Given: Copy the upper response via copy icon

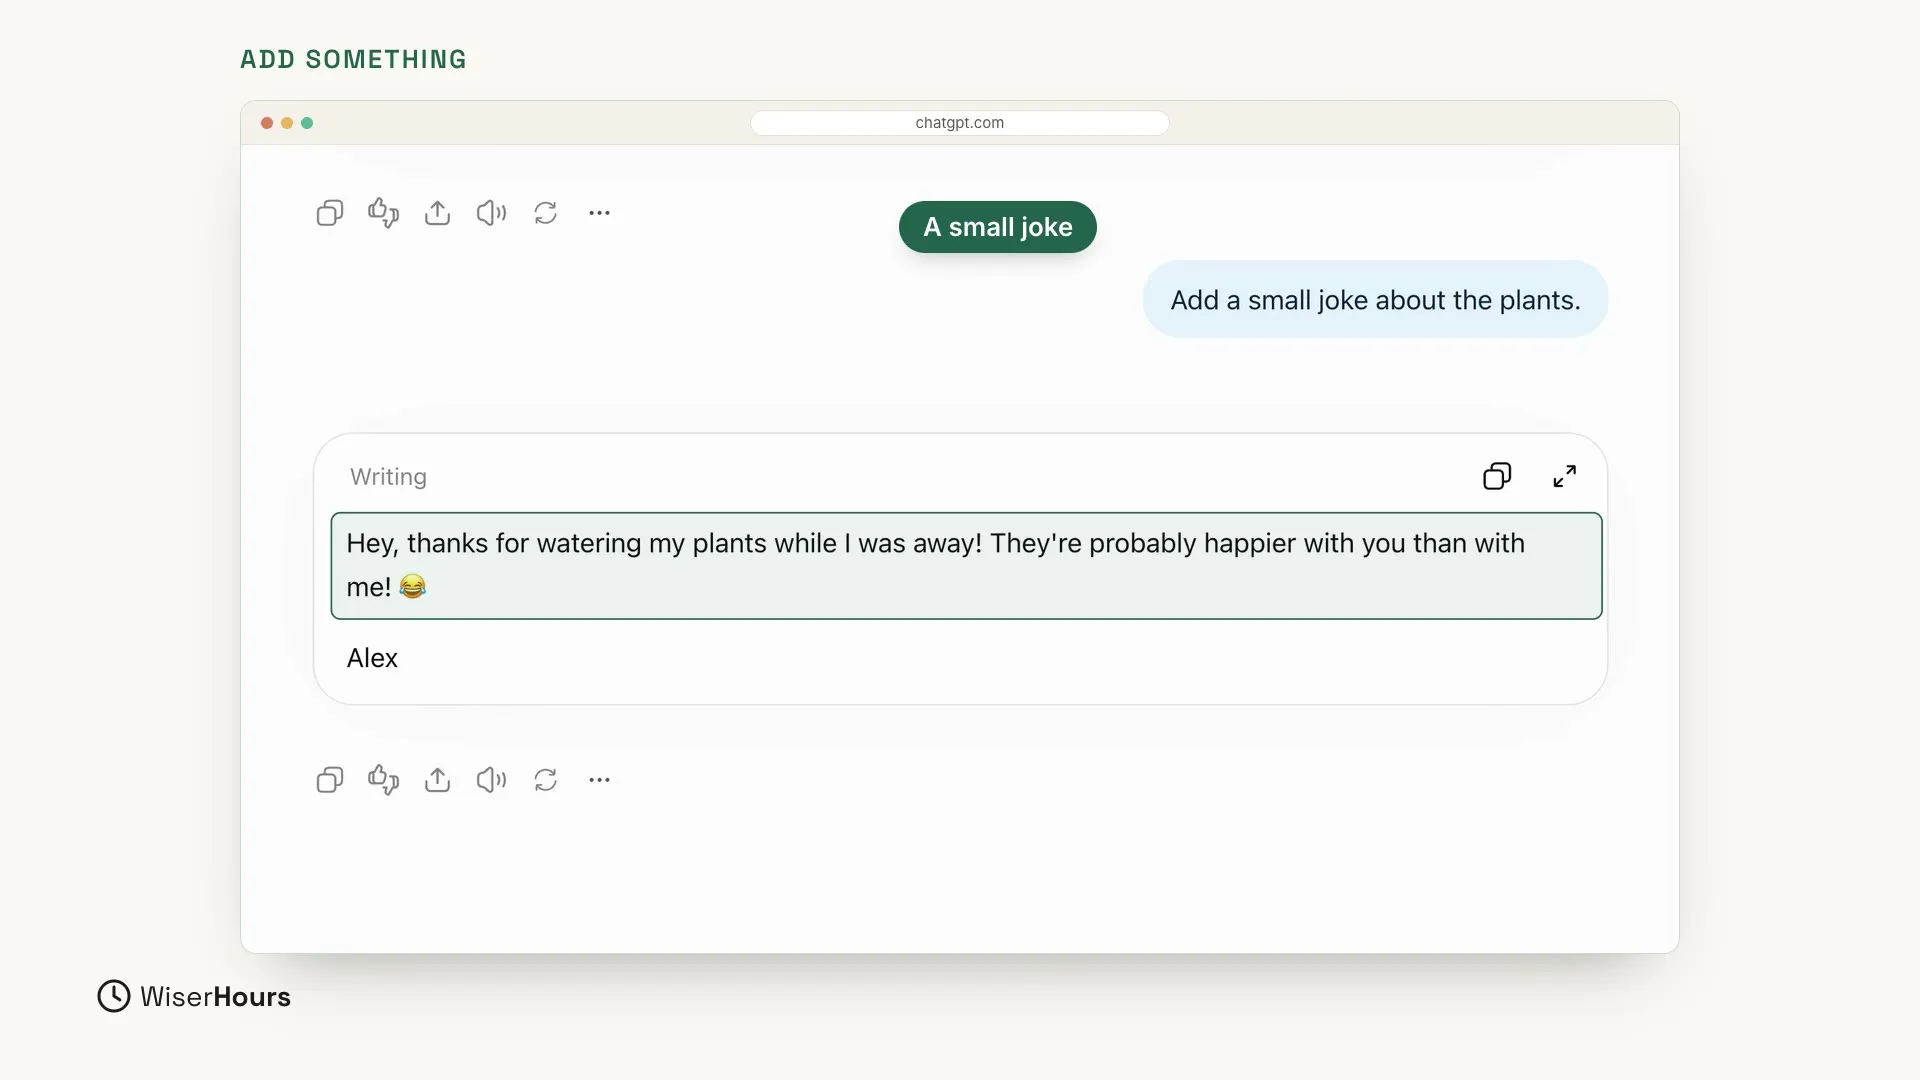Looking at the screenshot, I should pyautogui.click(x=330, y=213).
